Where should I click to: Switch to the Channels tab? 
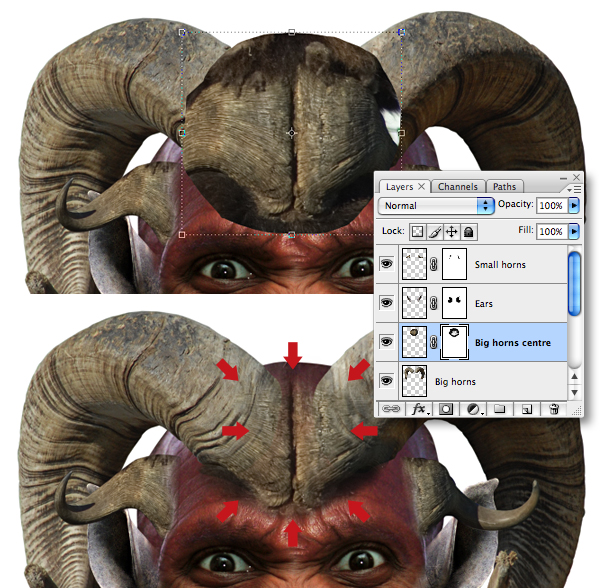pyautogui.click(x=458, y=187)
